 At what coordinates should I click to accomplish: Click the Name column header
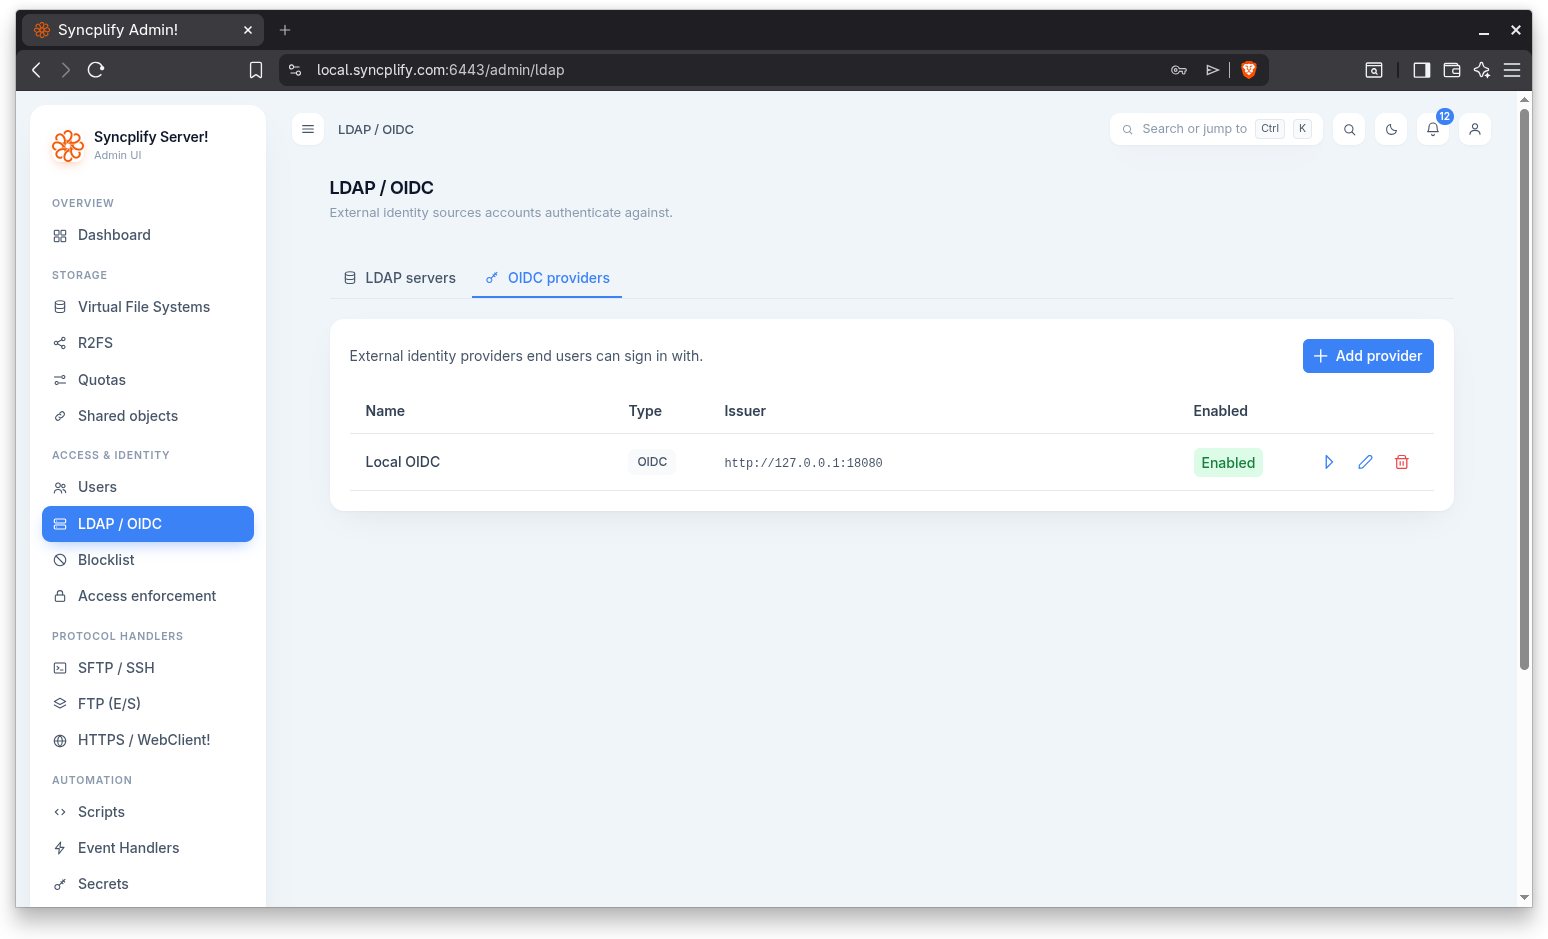385,411
